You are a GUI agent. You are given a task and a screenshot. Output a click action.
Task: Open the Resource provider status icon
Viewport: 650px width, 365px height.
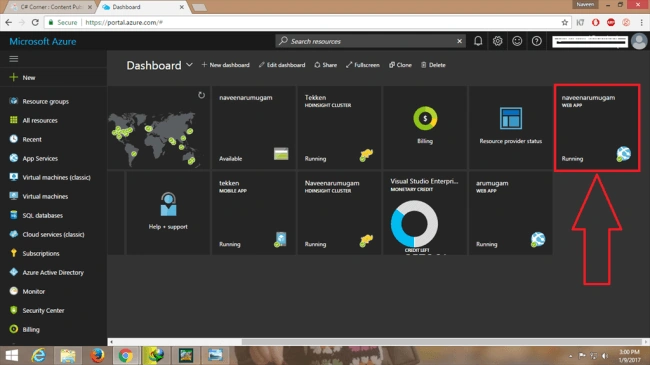pyautogui.click(x=511, y=118)
